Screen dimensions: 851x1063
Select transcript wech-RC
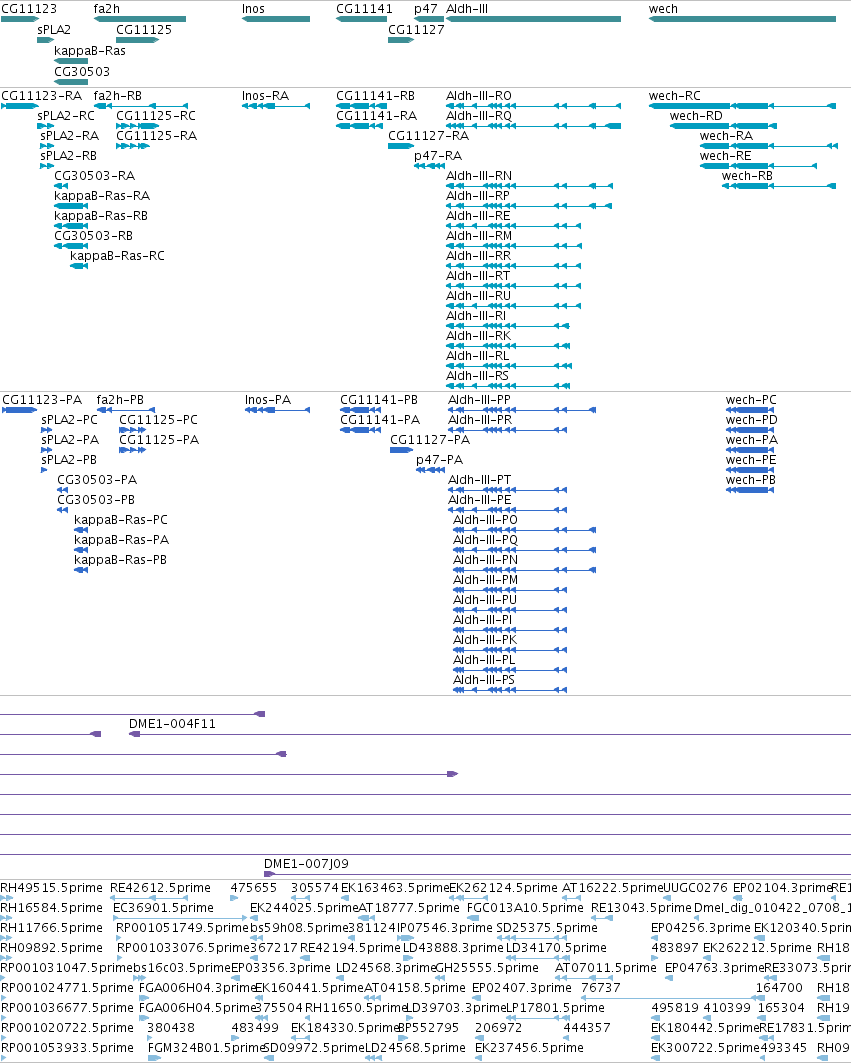coord(674,96)
